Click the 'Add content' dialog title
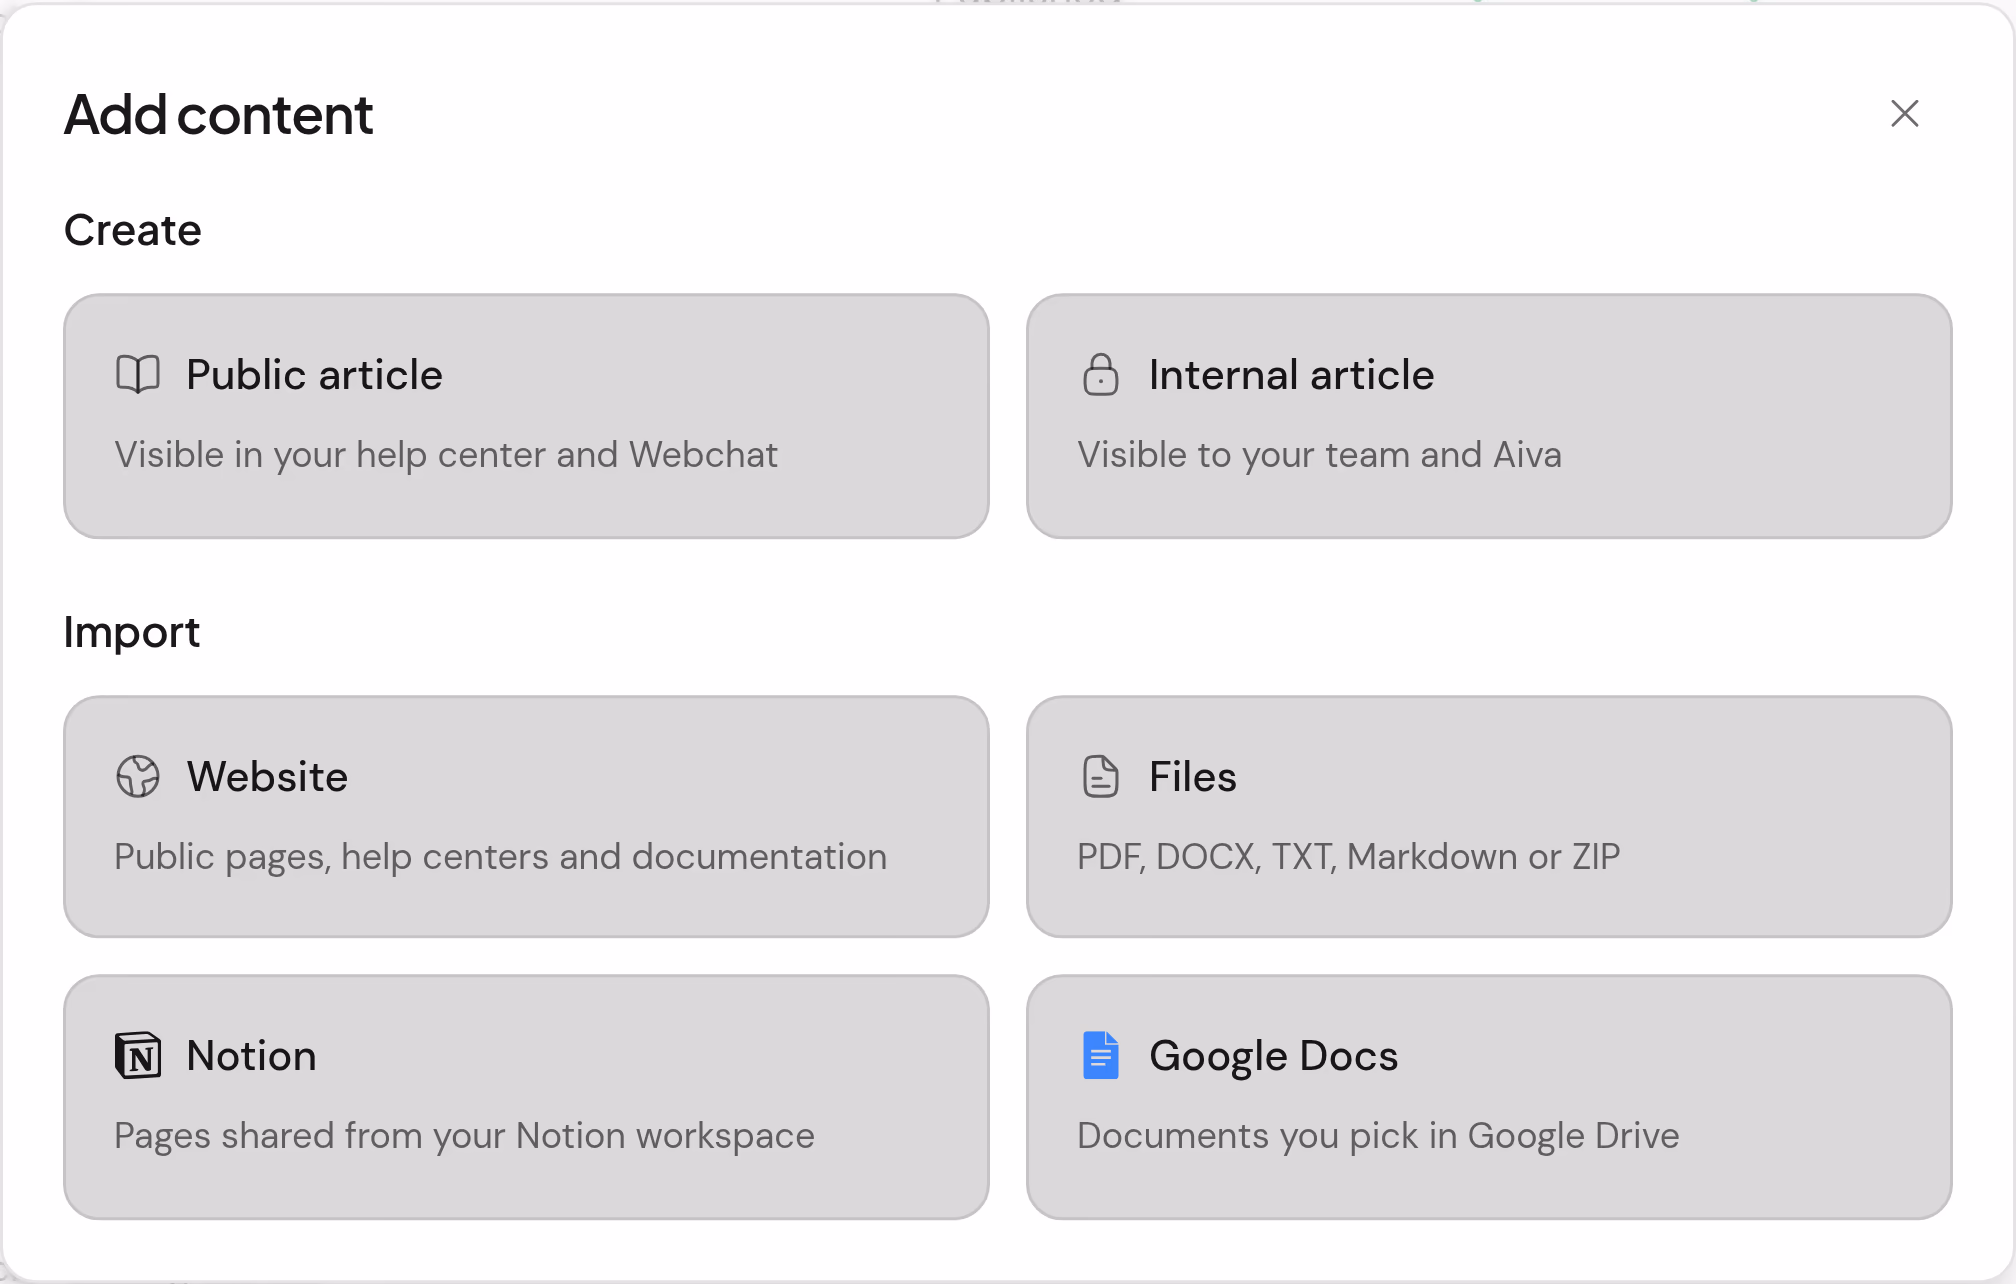Image resolution: width=2016 pixels, height=1284 pixels. 218,114
